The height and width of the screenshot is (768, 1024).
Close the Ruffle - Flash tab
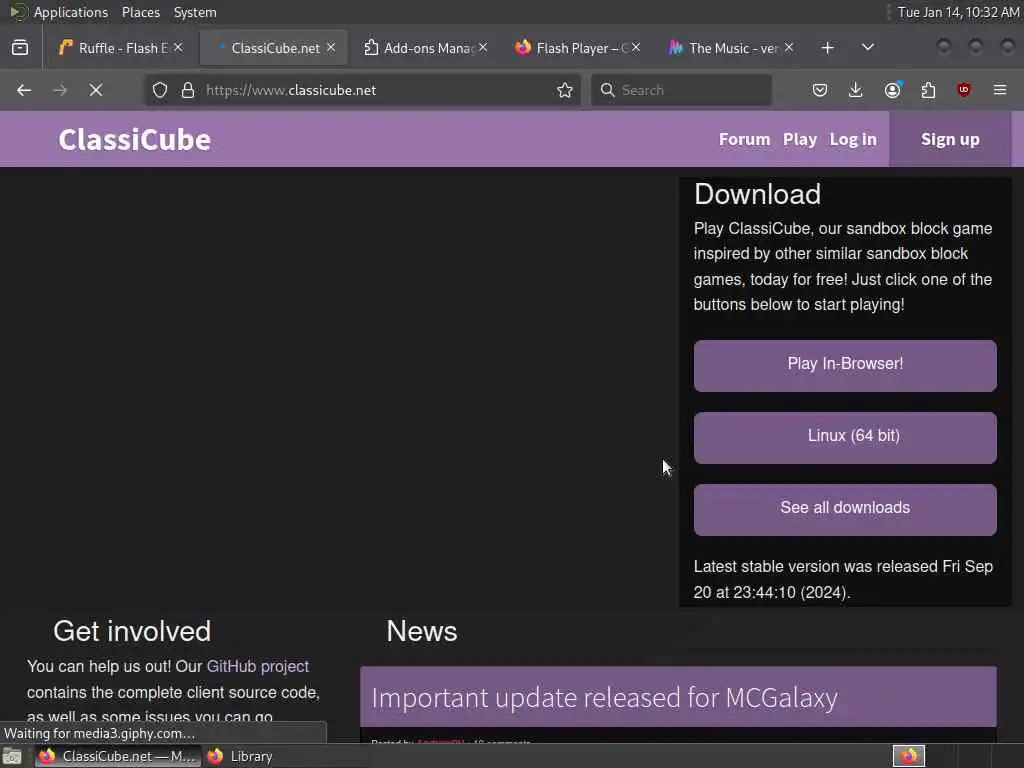pos(178,48)
